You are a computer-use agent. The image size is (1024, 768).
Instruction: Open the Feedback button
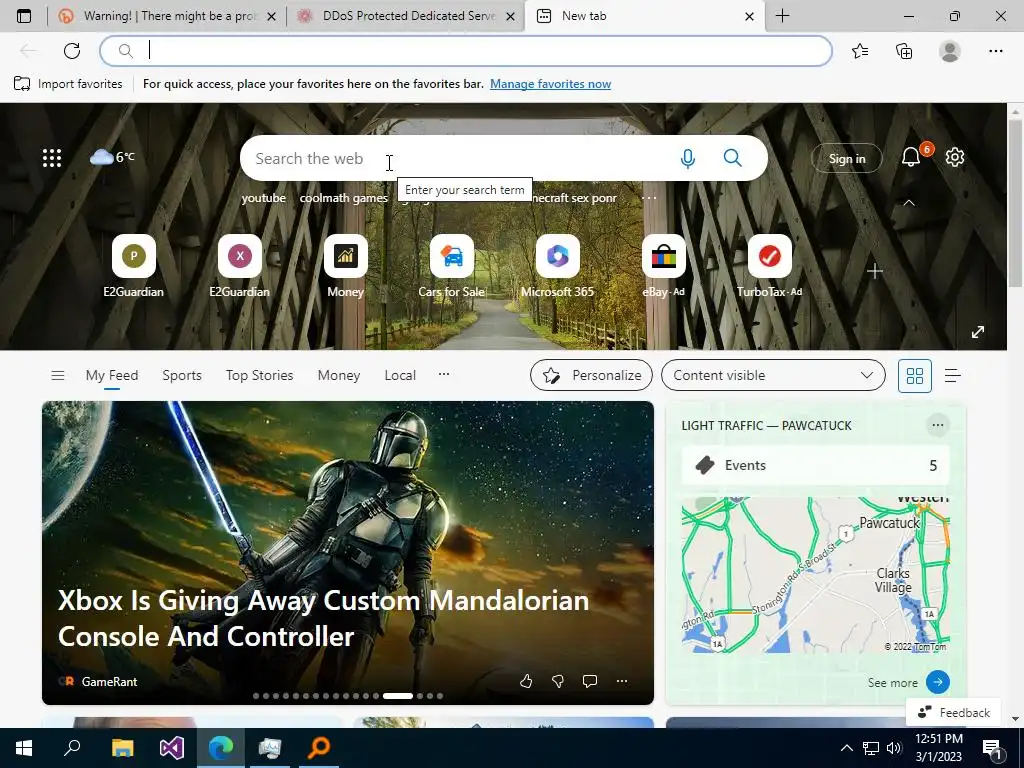tap(953, 712)
